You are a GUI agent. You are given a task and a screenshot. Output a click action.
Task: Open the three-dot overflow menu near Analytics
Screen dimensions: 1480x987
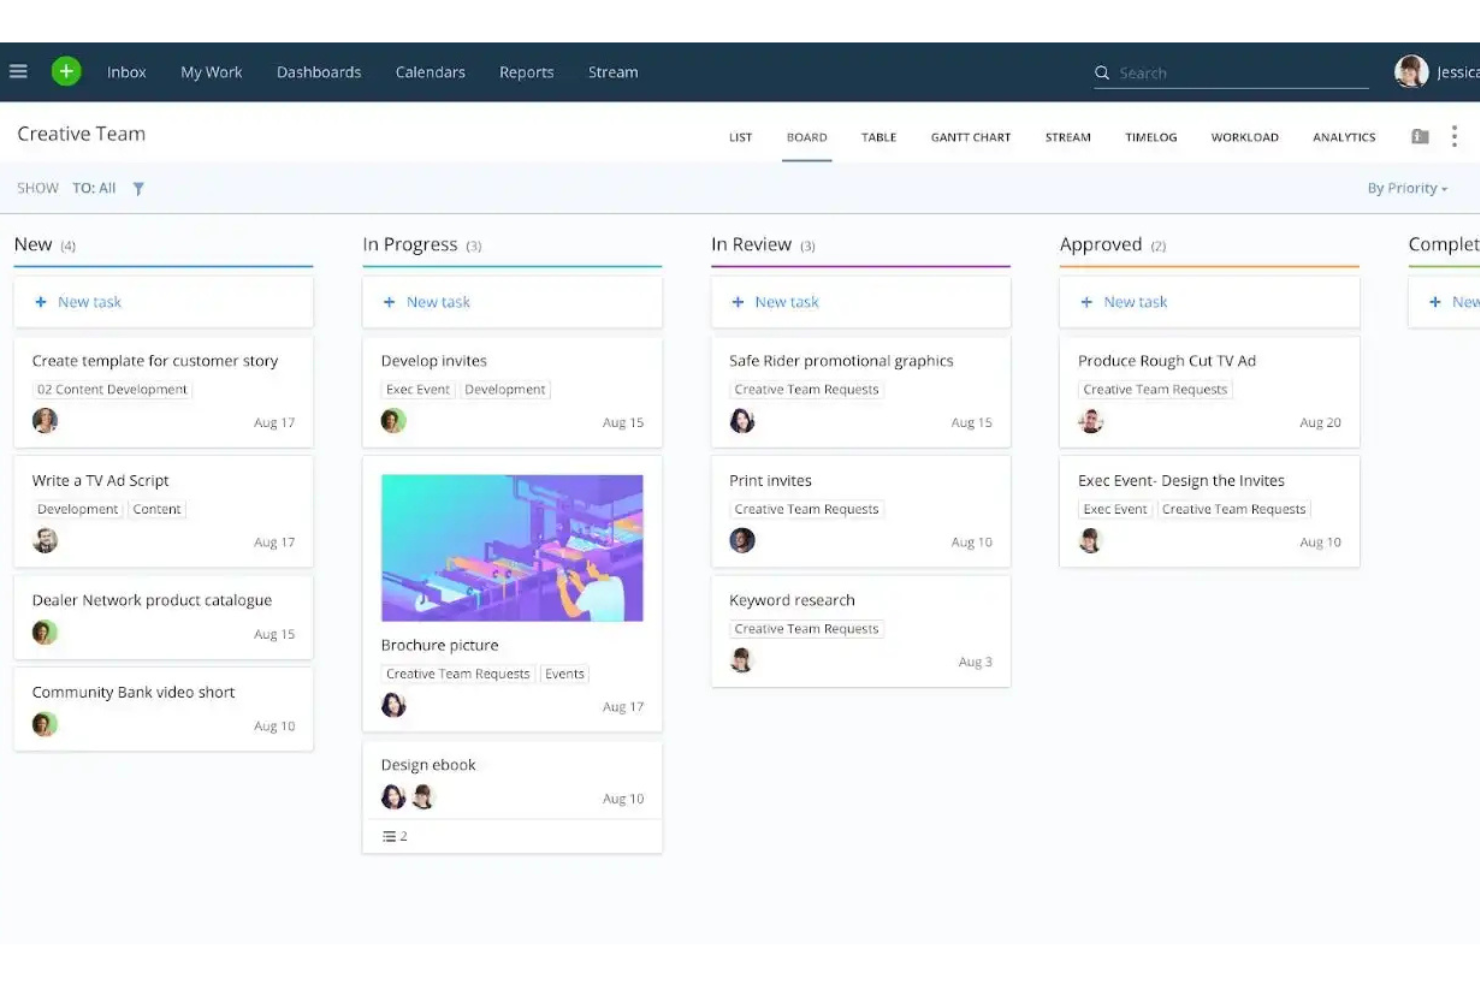(1455, 136)
